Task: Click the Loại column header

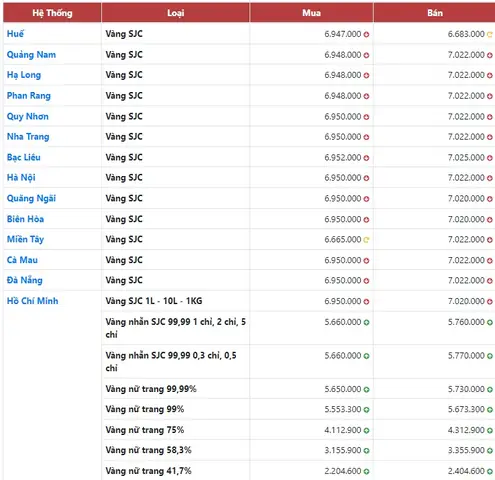Action: pos(175,13)
